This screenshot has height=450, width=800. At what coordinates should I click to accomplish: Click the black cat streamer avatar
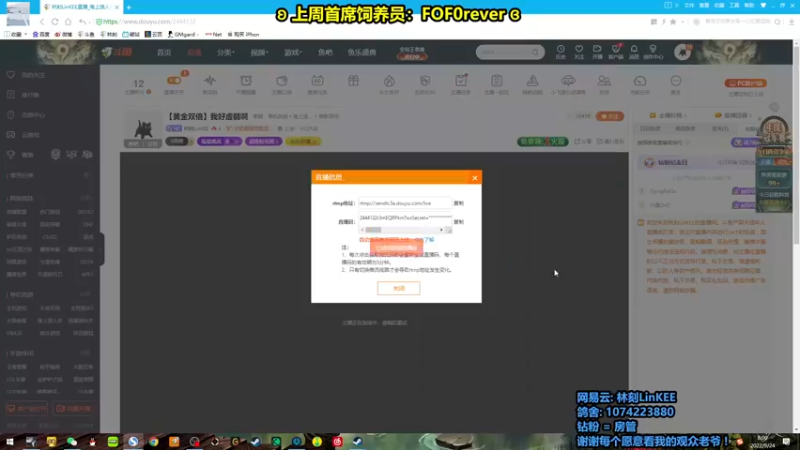143,129
